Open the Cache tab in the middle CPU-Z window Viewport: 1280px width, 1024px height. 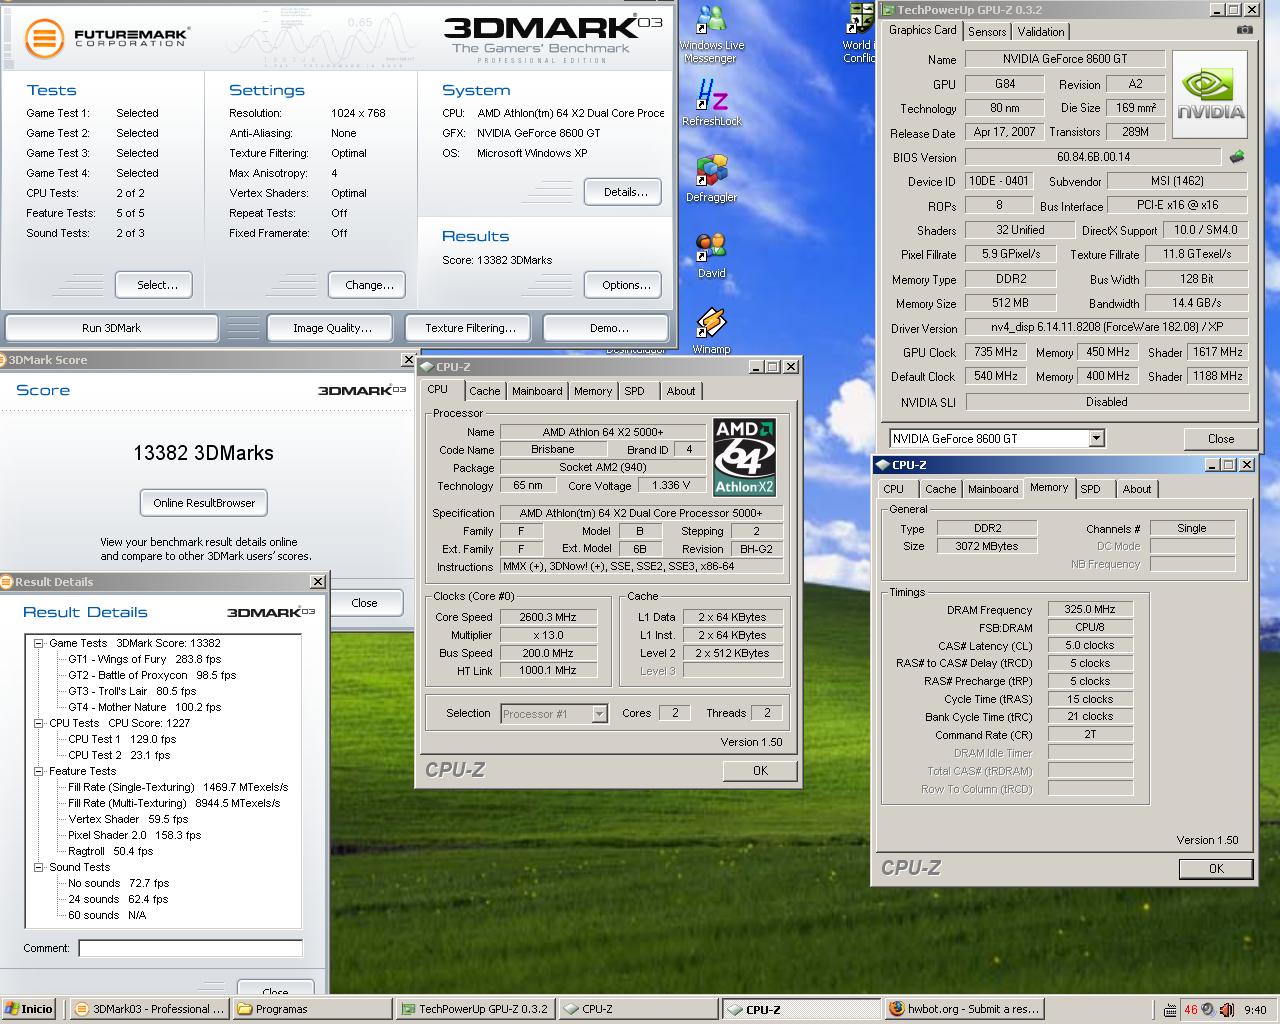tap(484, 391)
